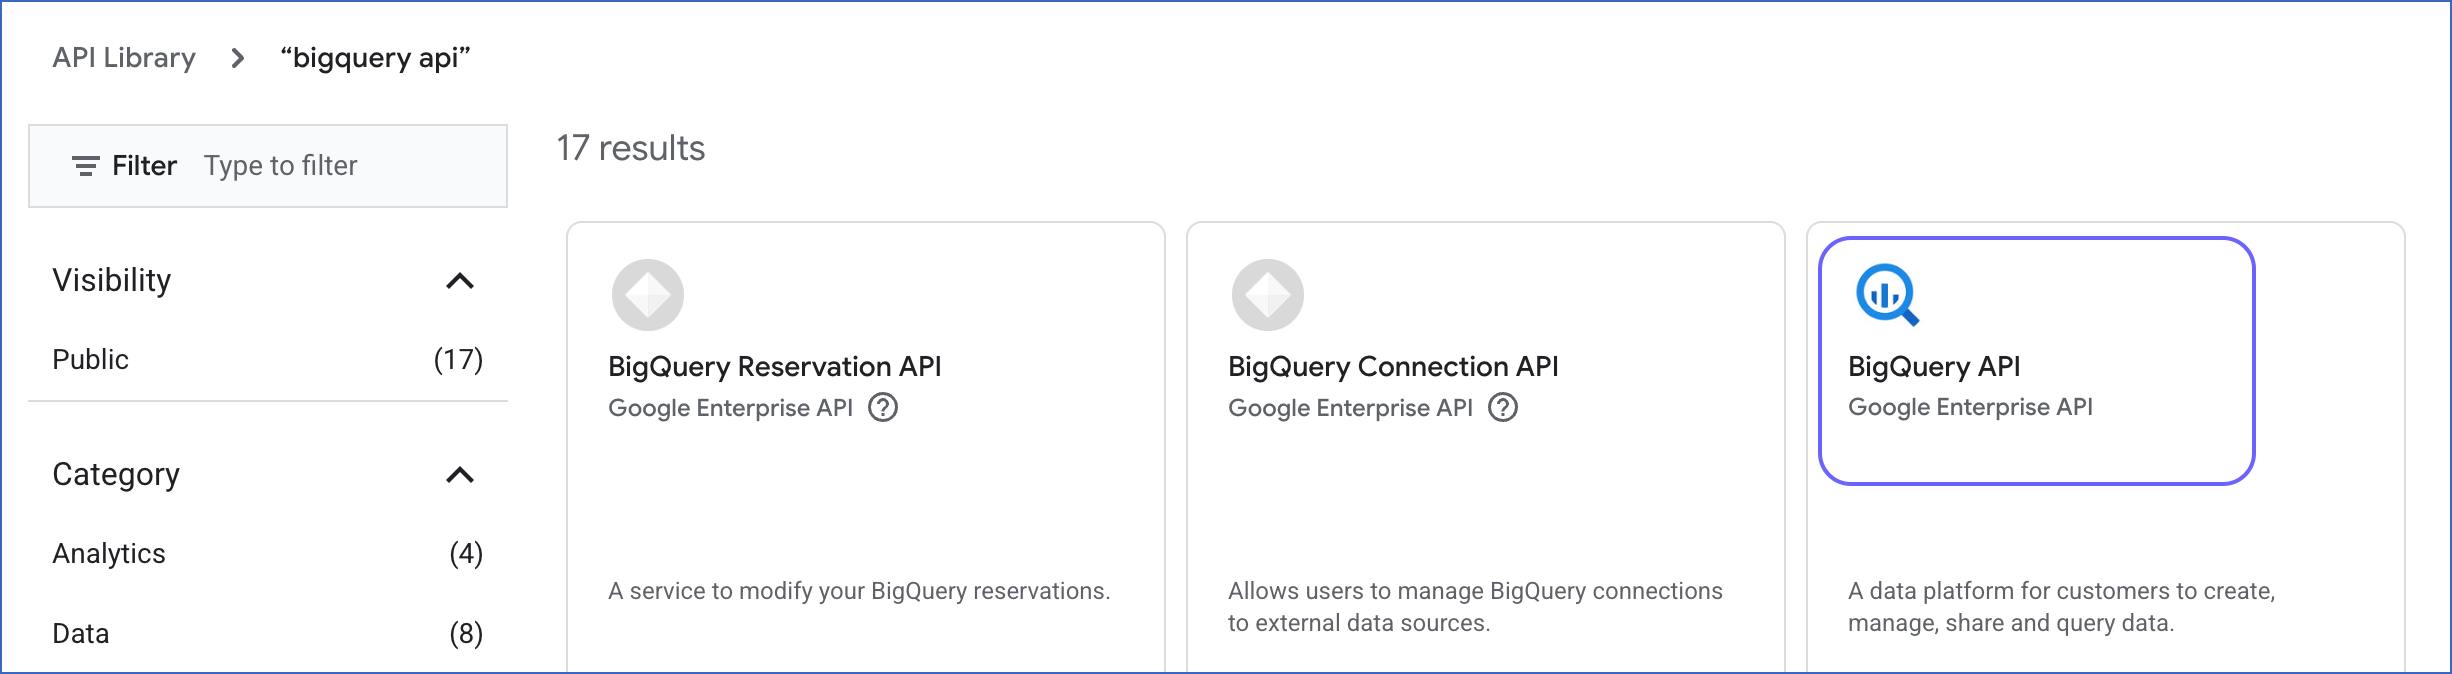The image size is (2452, 674).
Task: Collapse the Category filter section
Action: coord(459,475)
